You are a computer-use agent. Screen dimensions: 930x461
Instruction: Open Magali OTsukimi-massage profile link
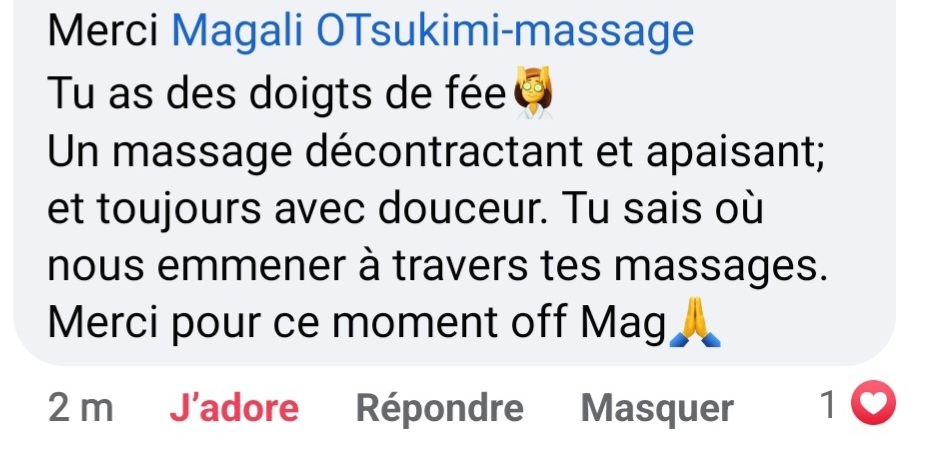[432, 33]
